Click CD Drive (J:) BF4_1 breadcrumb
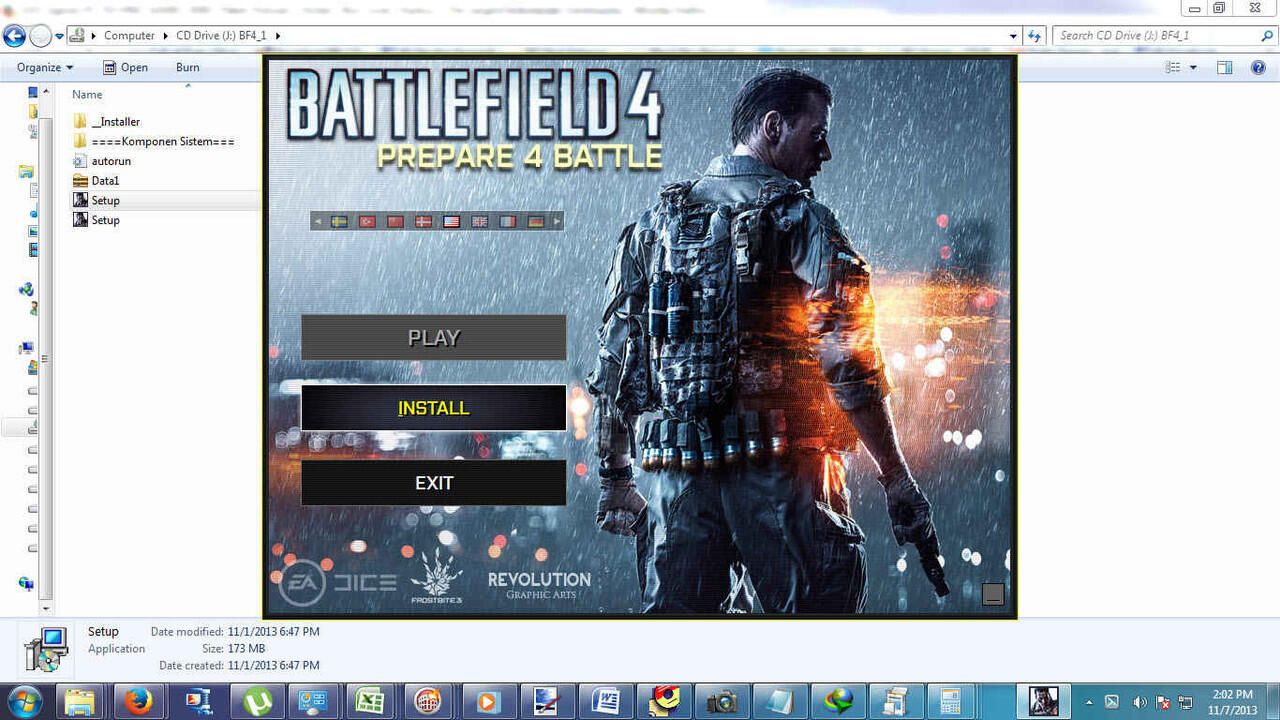 [222, 36]
